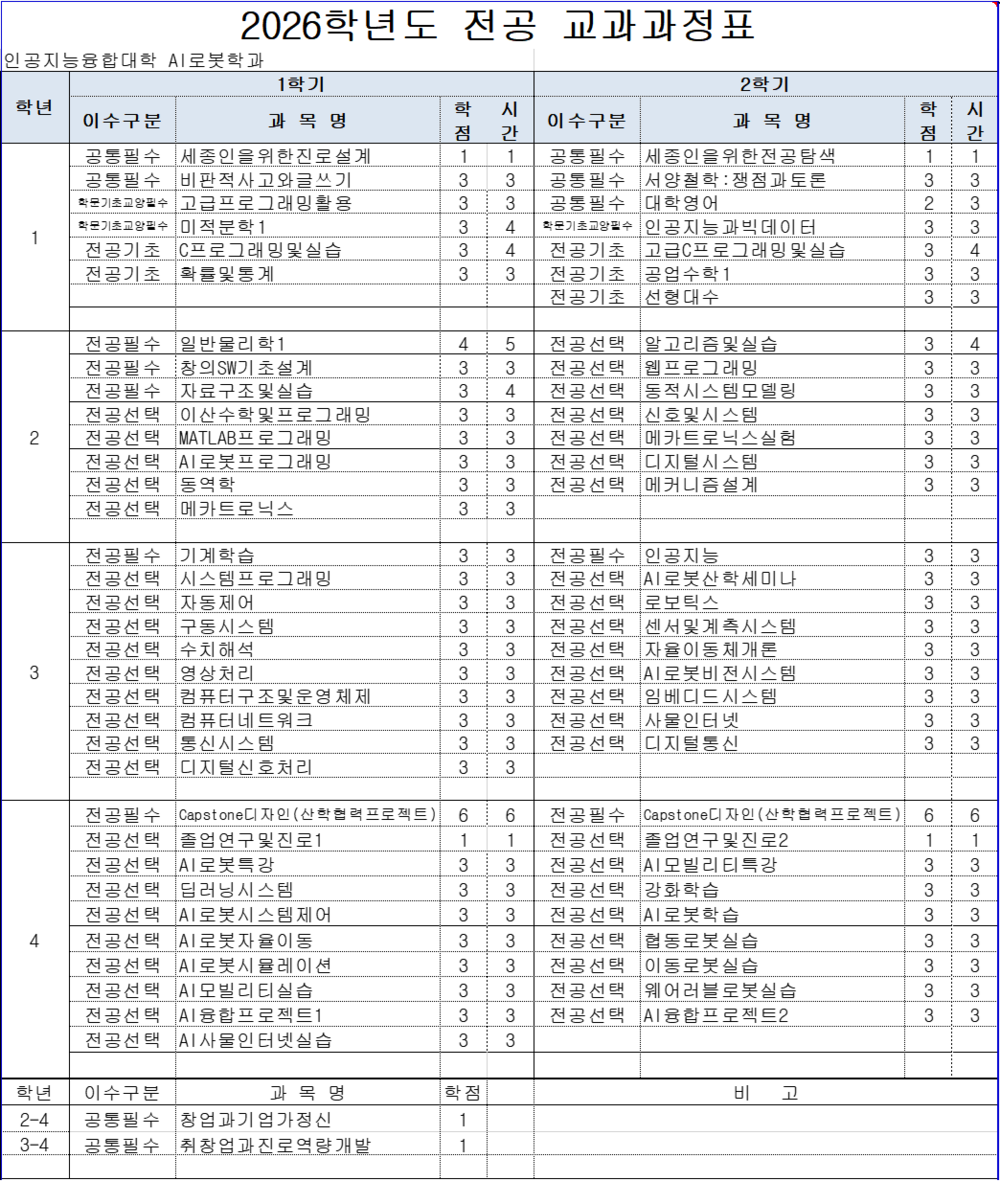
Task: Click the 고급C프로그래밍및실습 cell
Action: 772,250
